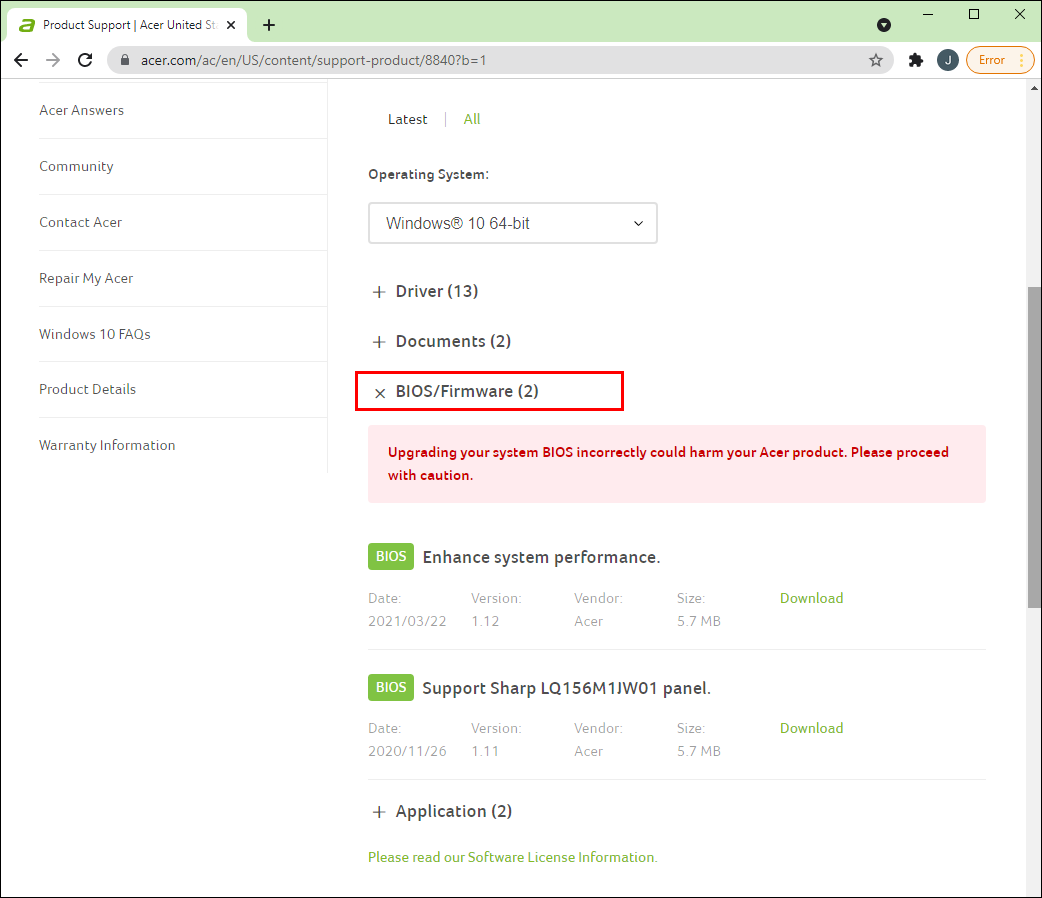Click the green BIOS badge for version 1.11
1042x898 pixels.
point(391,687)
